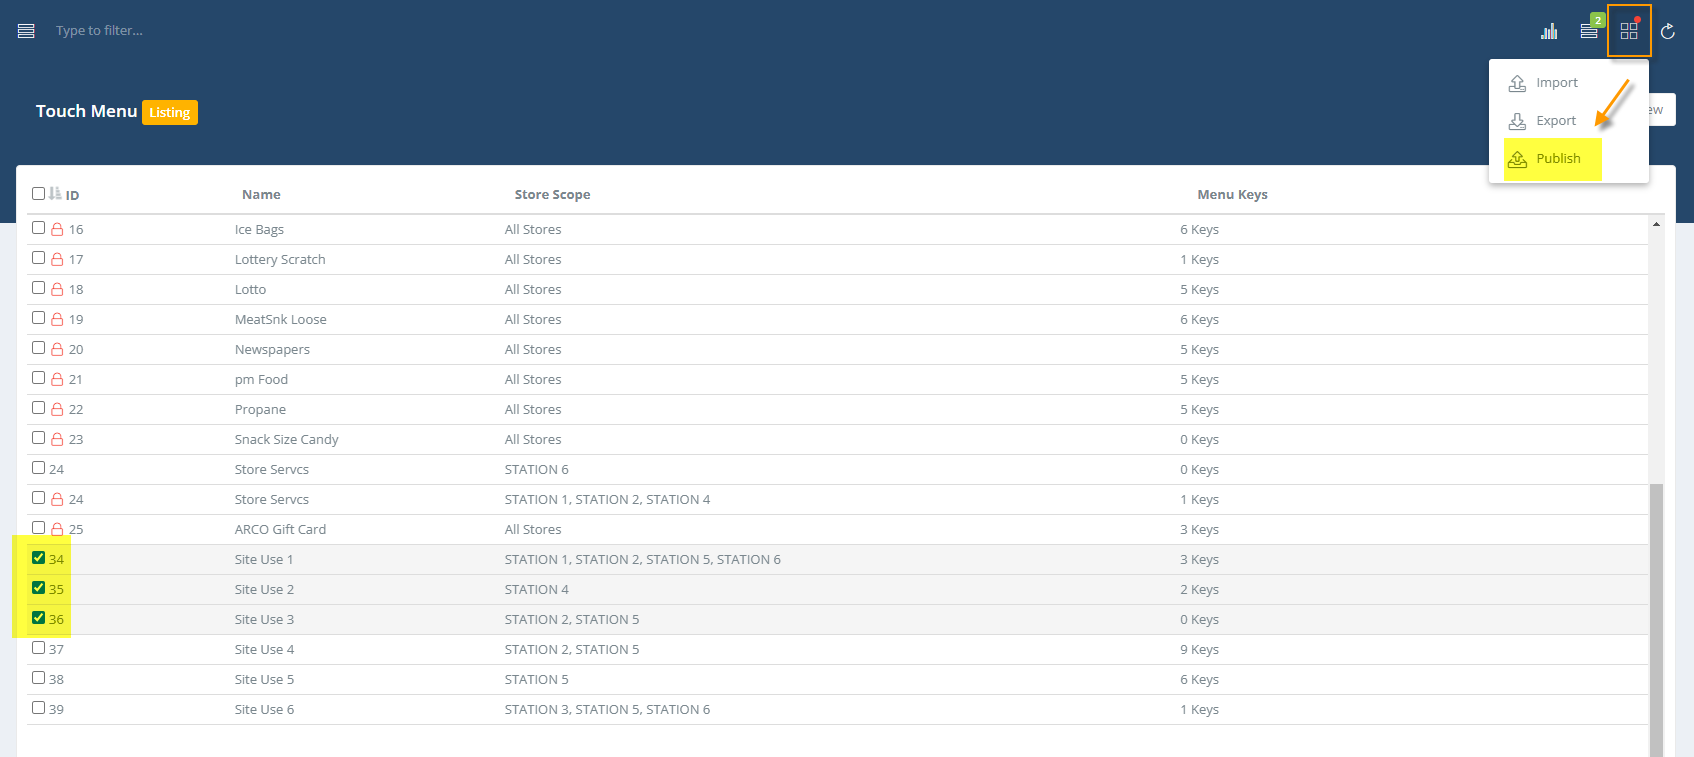Check the box for Site Use 4
The width and height of the screenshot is (1694, 757).
[x=38, y=648]
